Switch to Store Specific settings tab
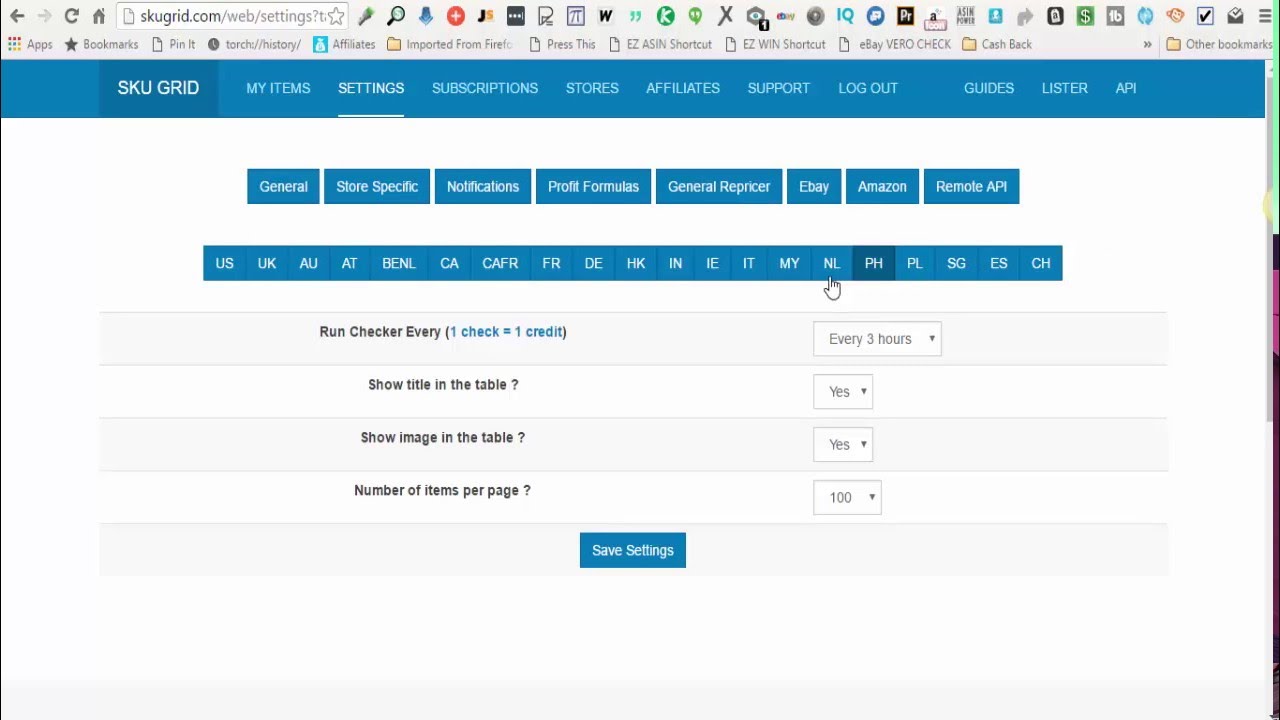1280x720 pixels. click(x=377, y=187)
